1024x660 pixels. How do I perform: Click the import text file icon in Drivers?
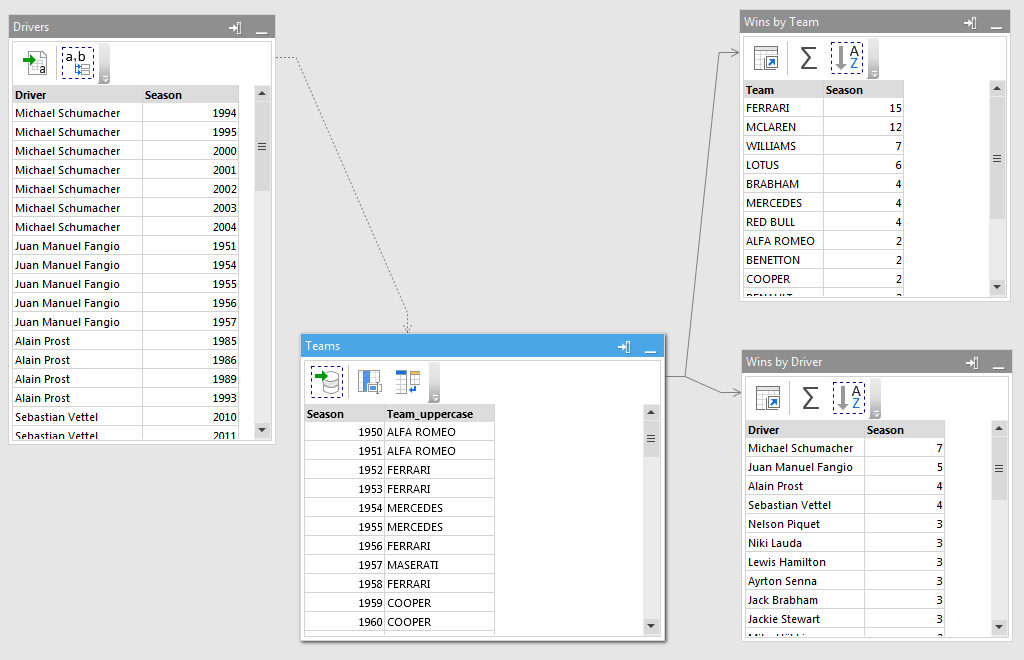point(35,63)
